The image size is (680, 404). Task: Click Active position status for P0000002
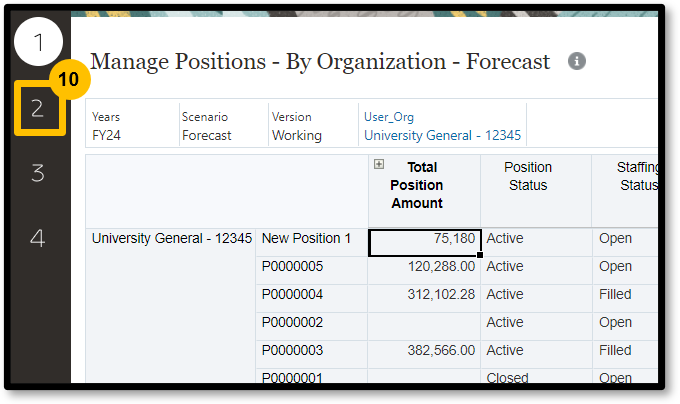click(x=505, y=323)
